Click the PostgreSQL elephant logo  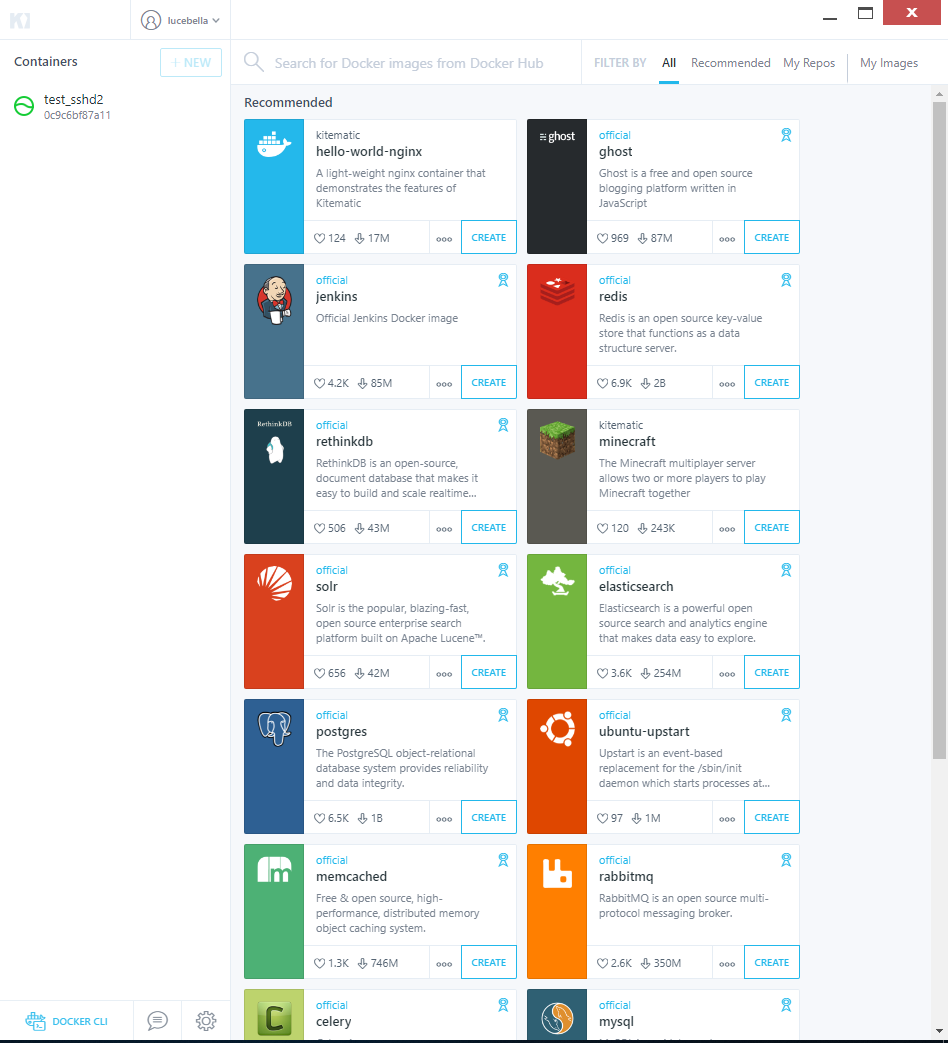point(274,728)
